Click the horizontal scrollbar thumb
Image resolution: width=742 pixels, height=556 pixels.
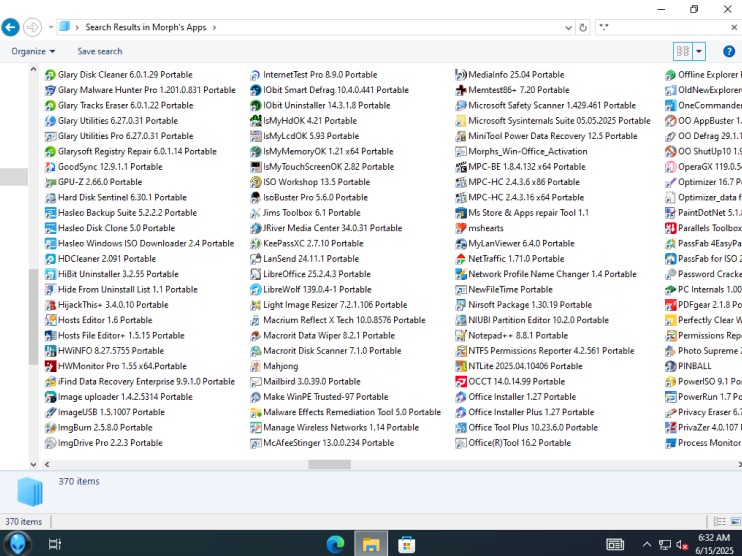[x=329, y=465]
